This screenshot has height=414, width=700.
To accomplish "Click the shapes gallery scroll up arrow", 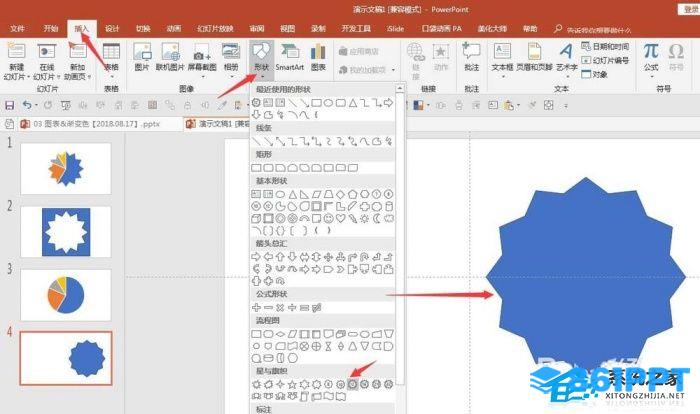I will (400, 88).
